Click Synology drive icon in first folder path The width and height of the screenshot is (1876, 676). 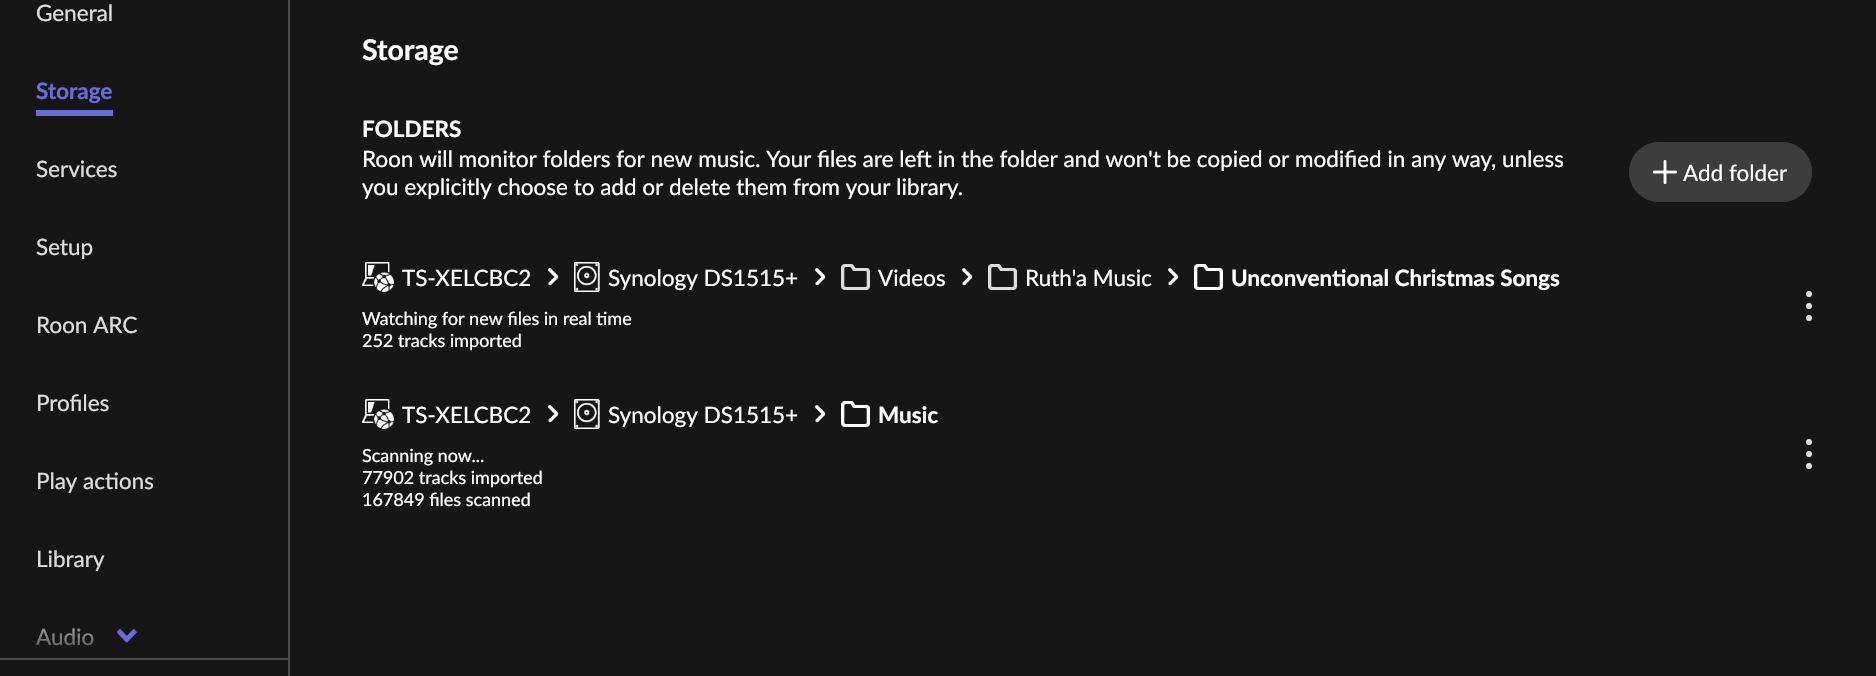point(586,277)
